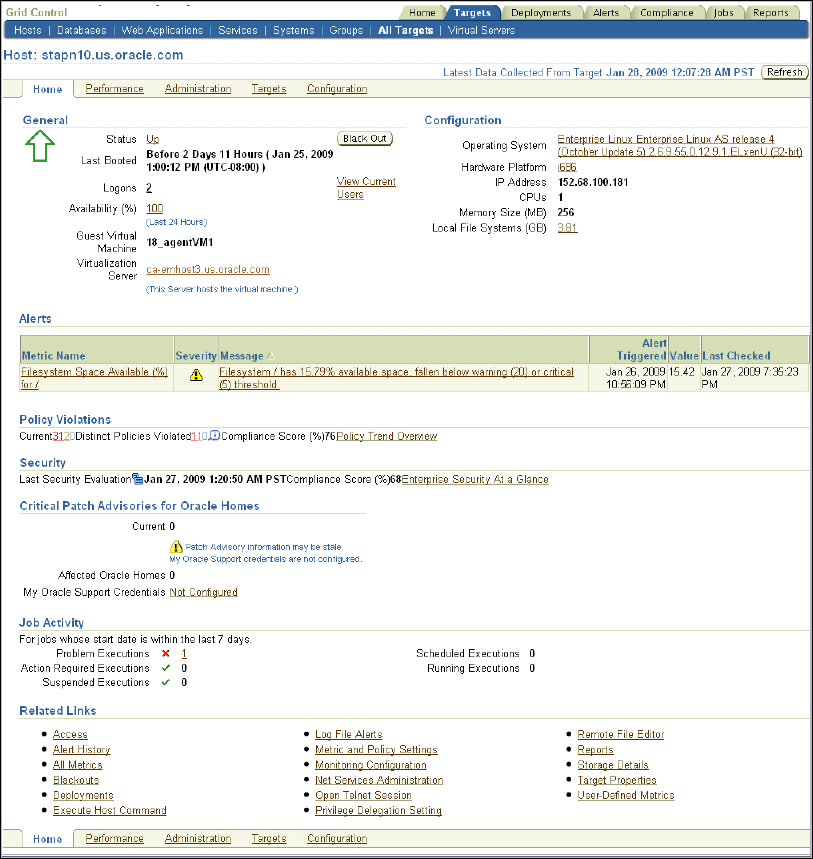Image resolution: width=813 pixels, height=859 pixels.
Task: Open Policy Trend Overview link
Action: coord(386,436)
